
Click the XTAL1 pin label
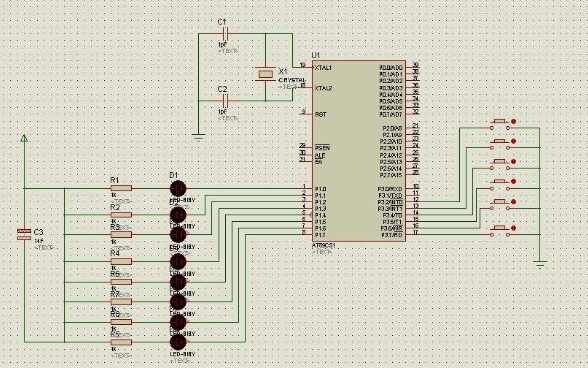click(x=323, y=68)
